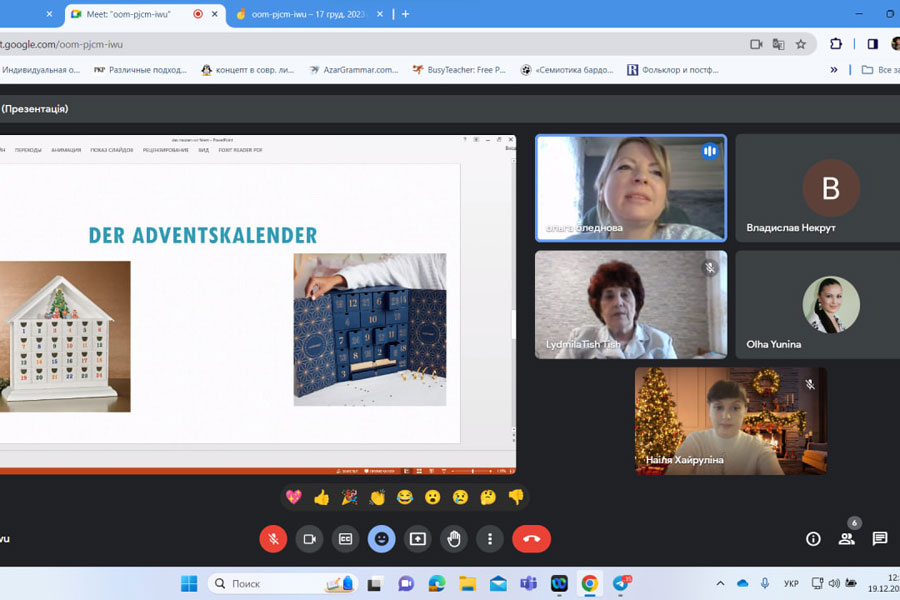Viewport: 900px width, 600px height.
Task: Open the meeting chat panel
Action: 879,539
